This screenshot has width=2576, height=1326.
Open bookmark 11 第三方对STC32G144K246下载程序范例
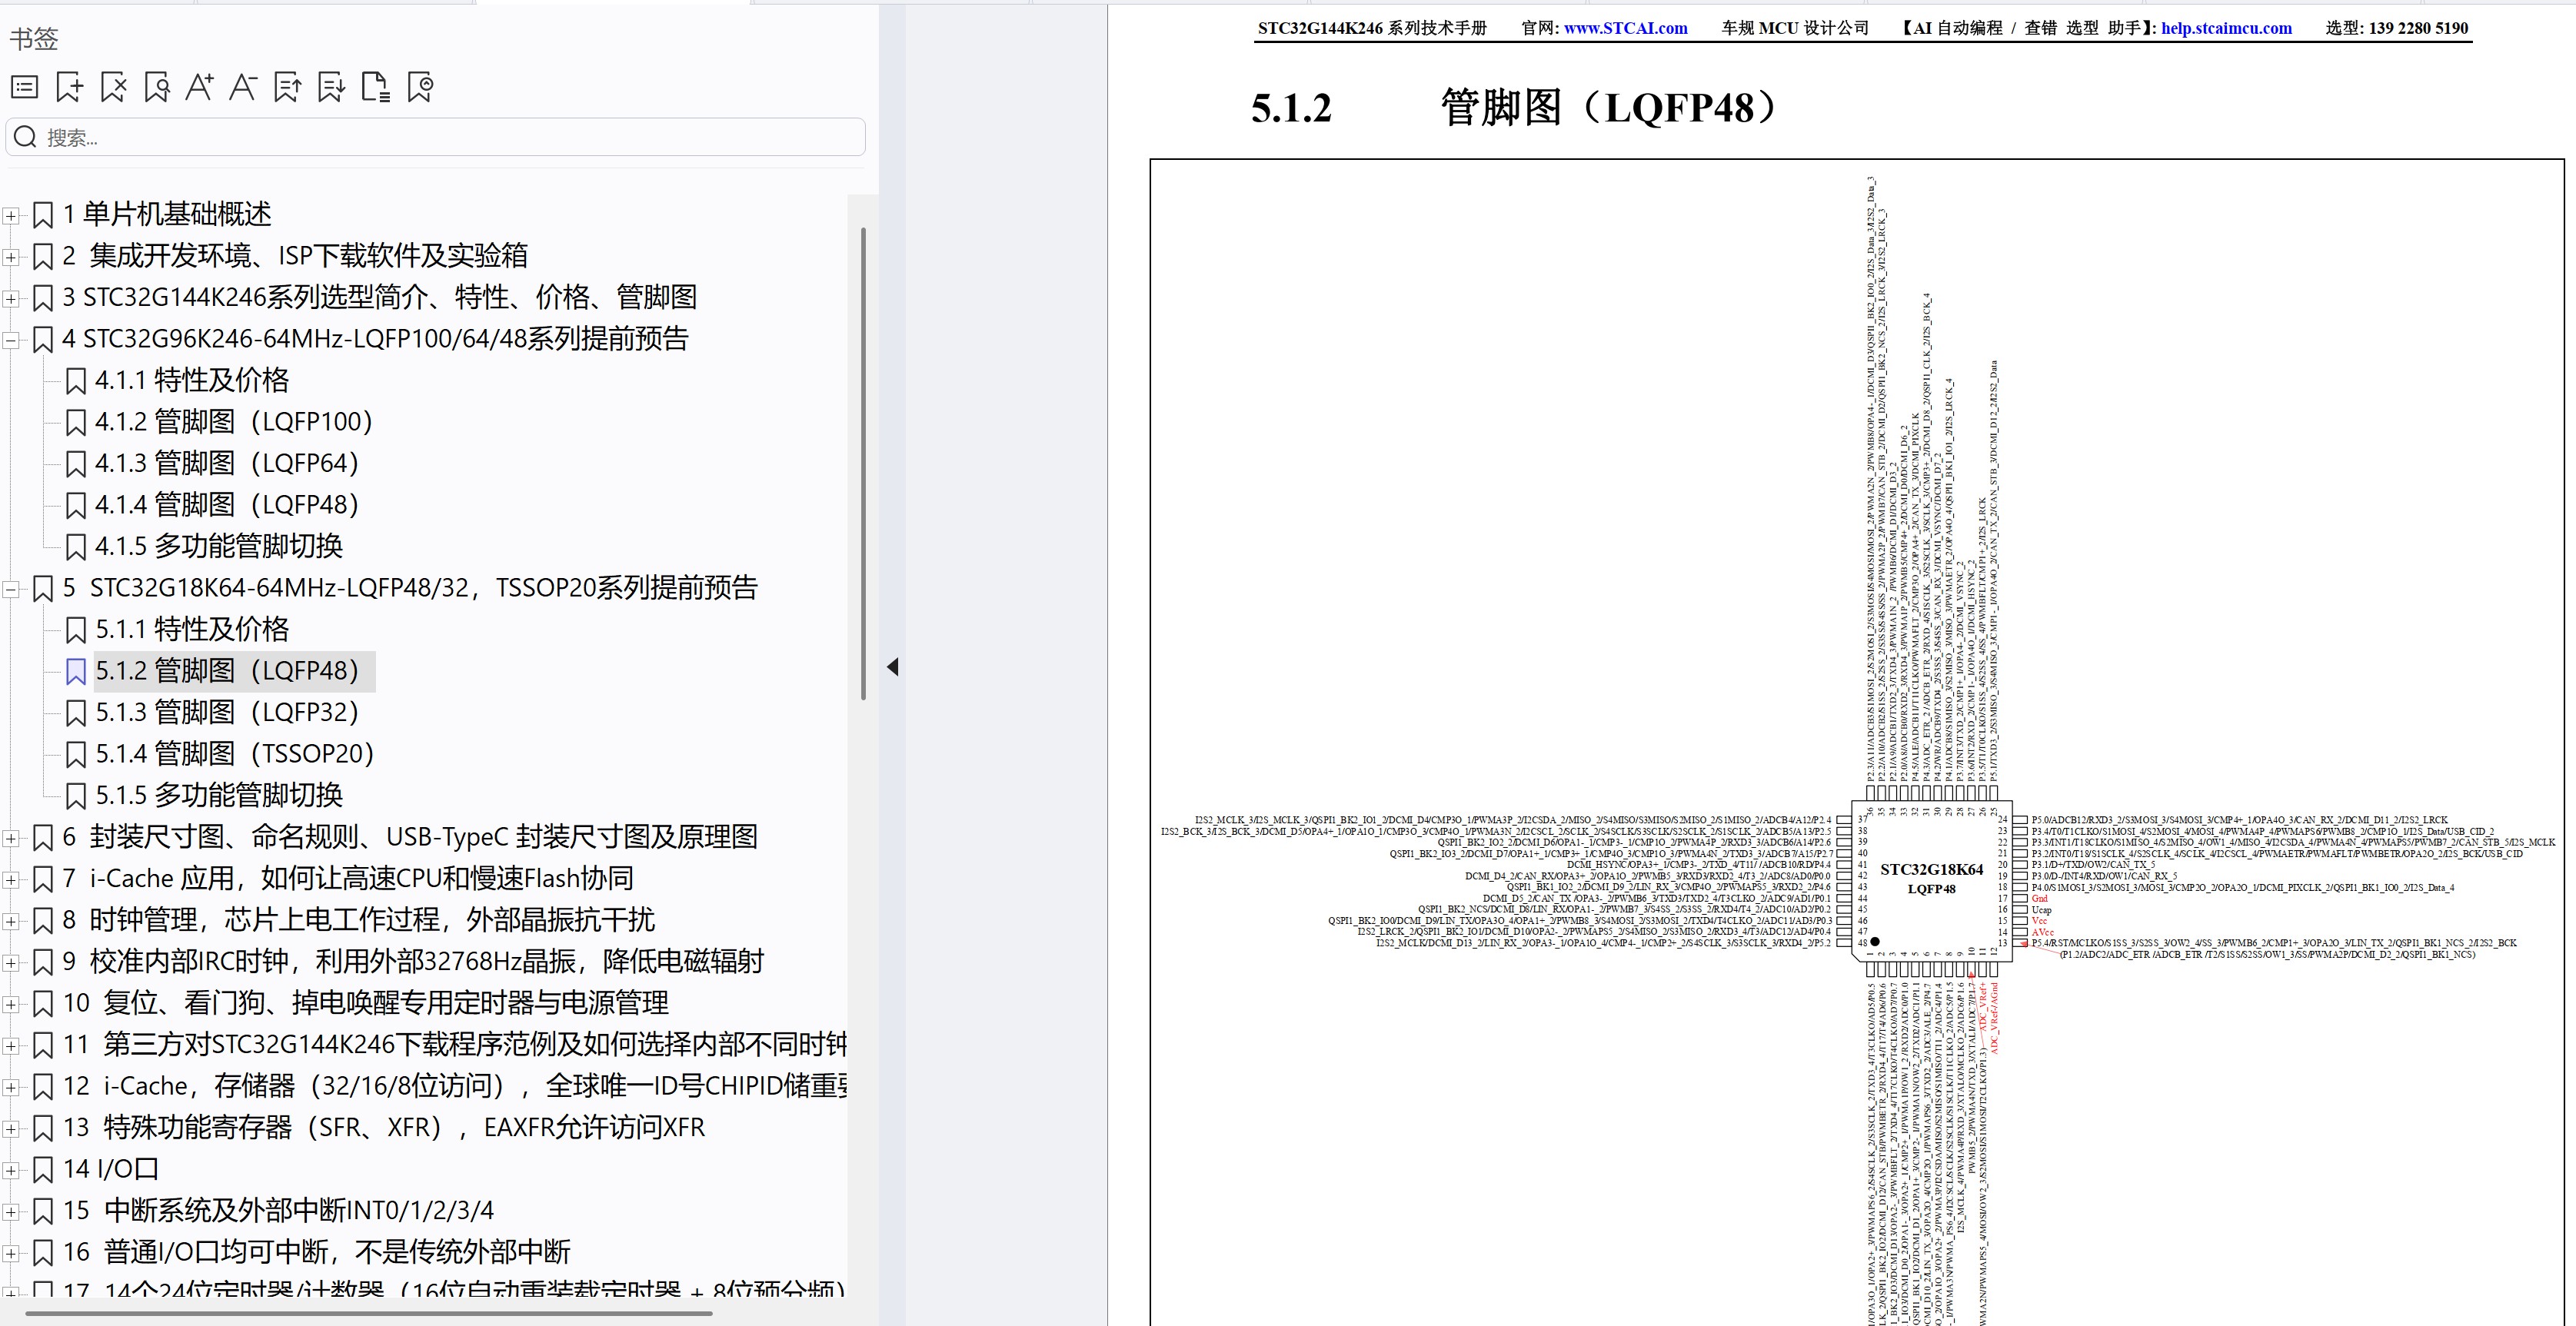[455, 1044]
